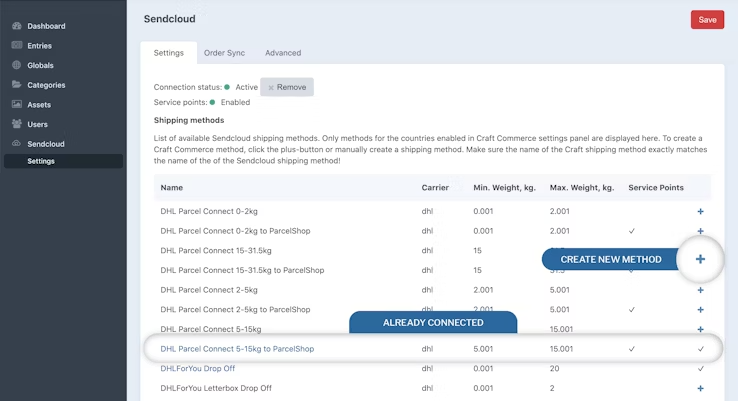Click plus for DHLForYou Letterbox Drop Off
This screenshot has height=401, width=738.
point(700,388)
